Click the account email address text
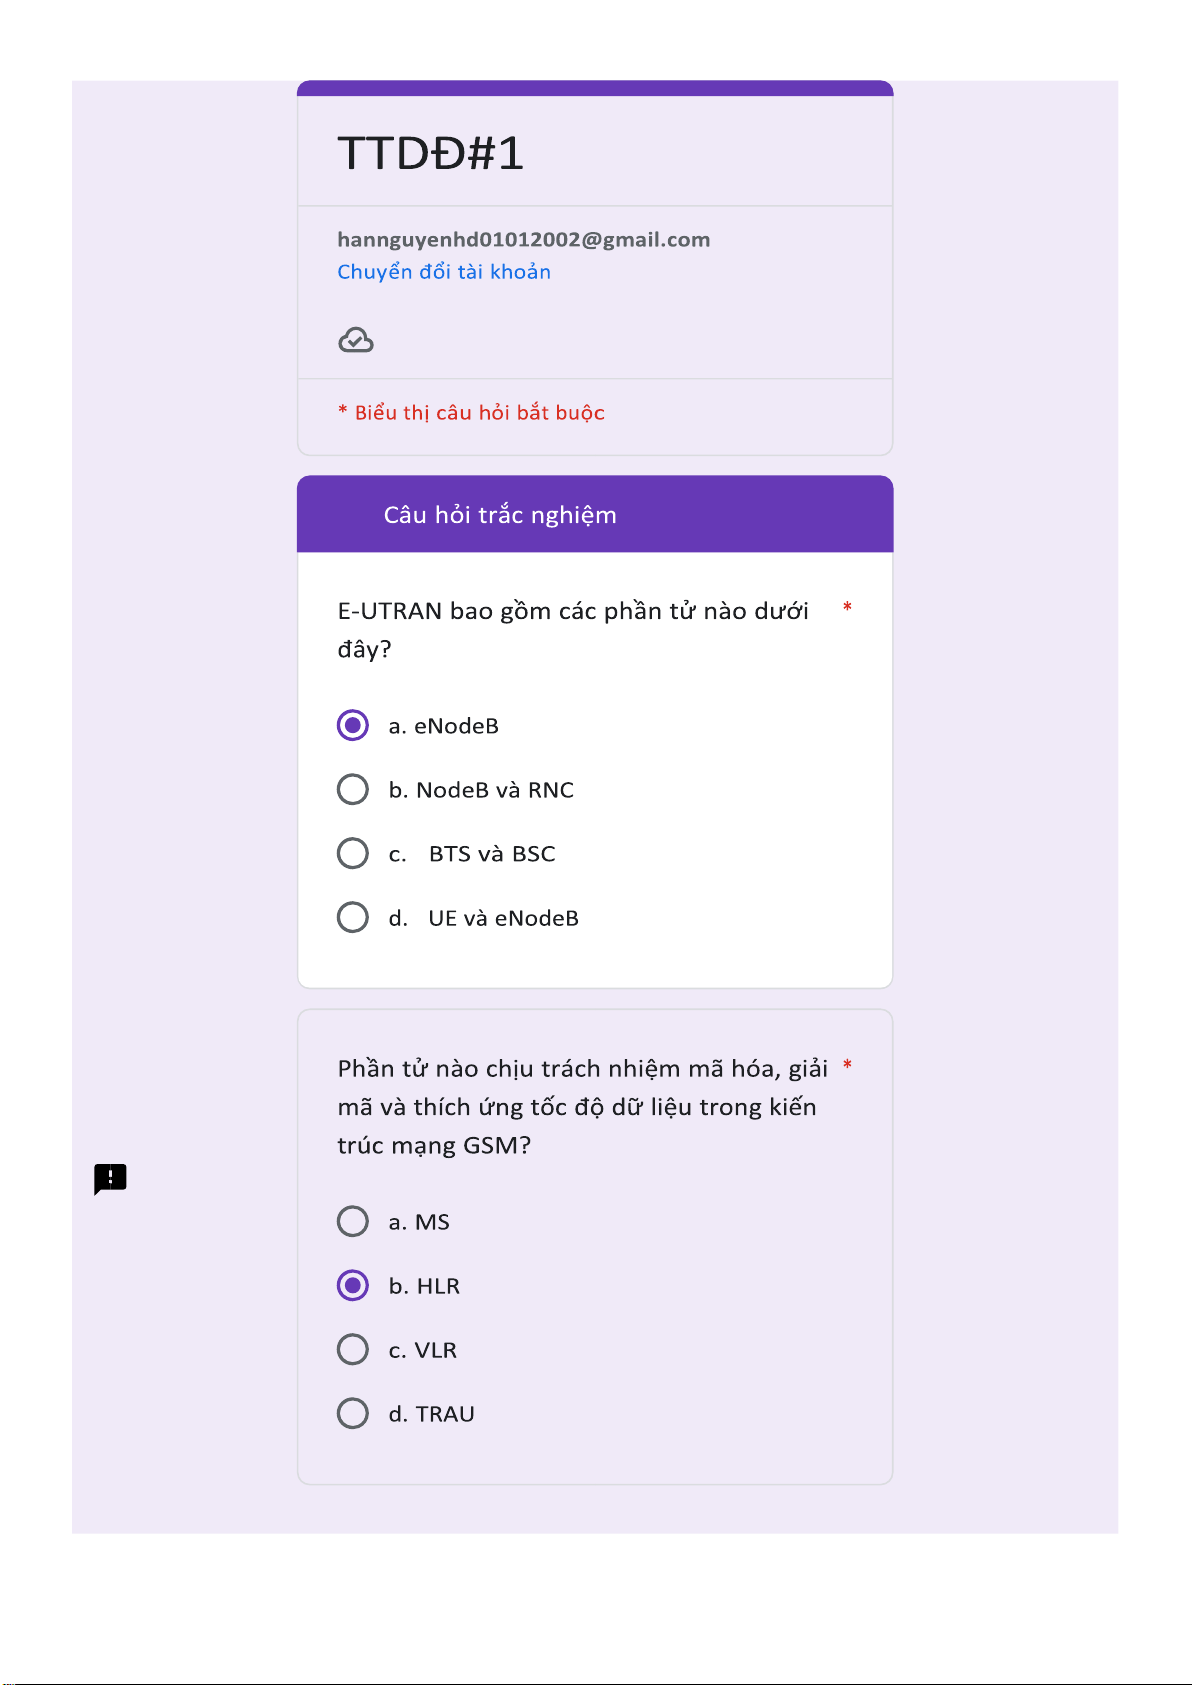The height and width of the screenshot is (1685, 1192). [x=523, y=240]
